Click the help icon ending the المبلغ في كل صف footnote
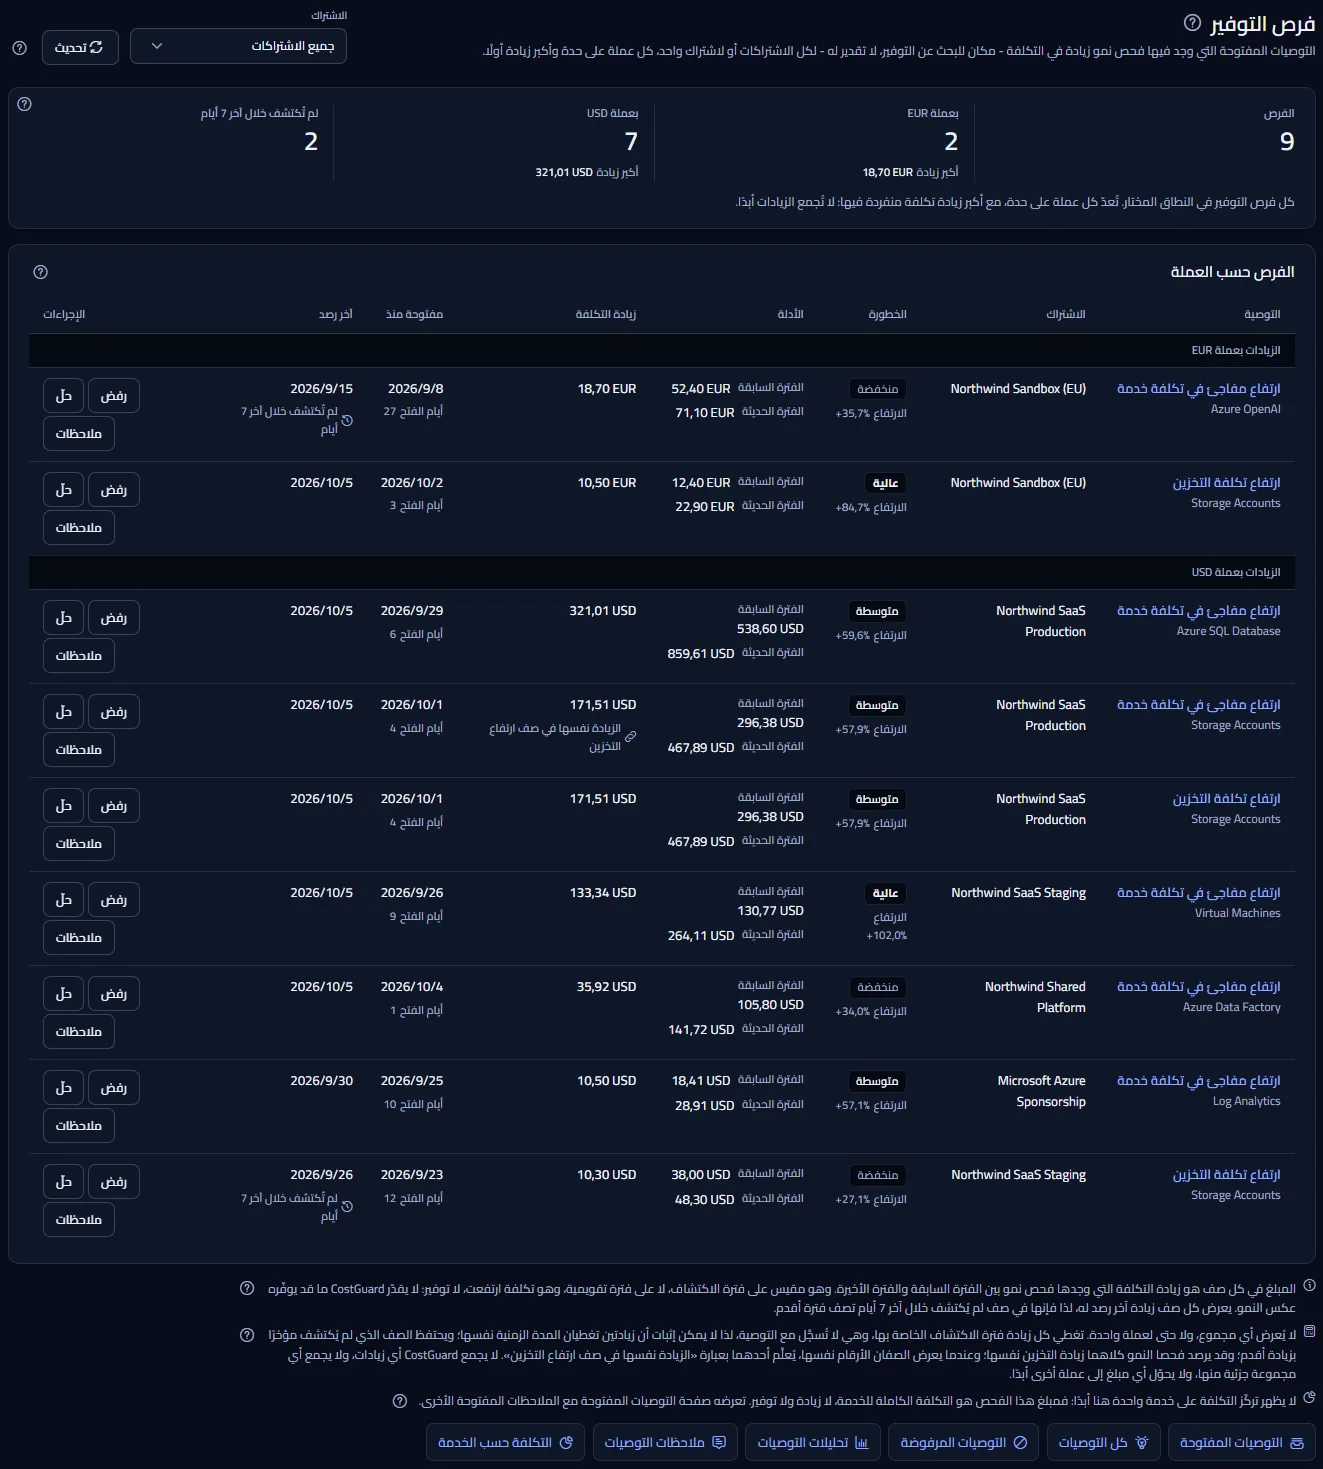The width and height of the screenshot is (1323, 1469). coord(247,1289)
